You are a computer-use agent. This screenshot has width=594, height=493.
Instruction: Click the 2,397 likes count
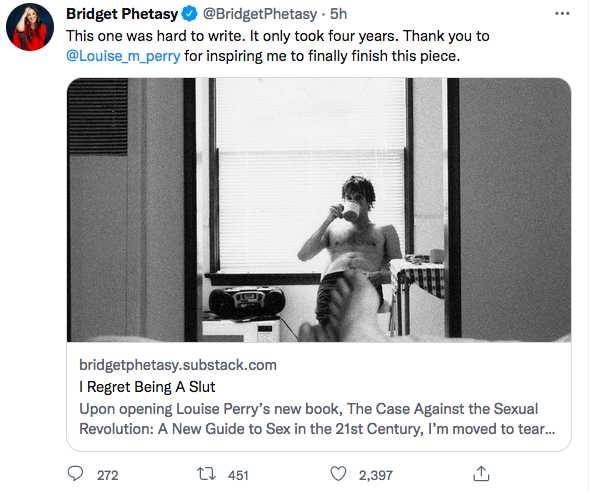pyautogui.click(x=376, y=475)
